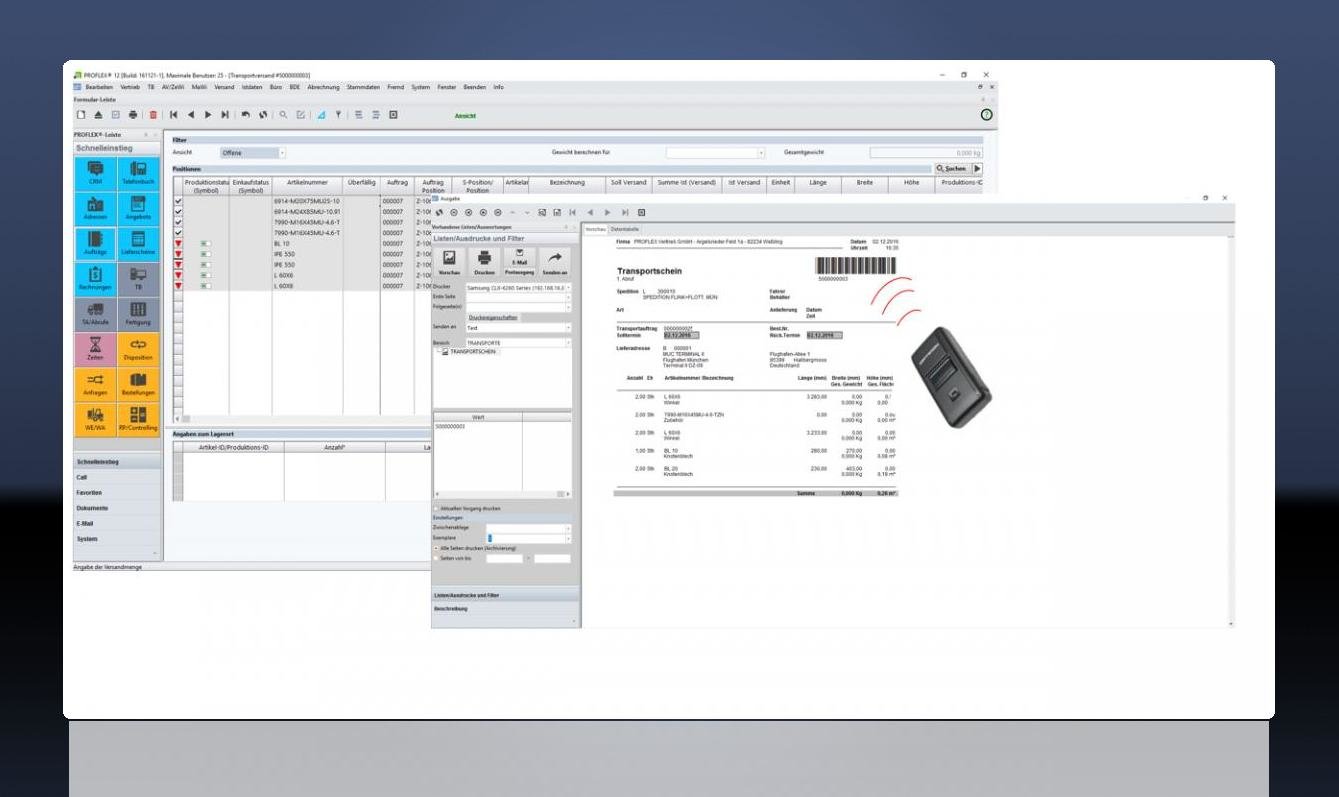Toggle checkbox for row 6914-M24X85MU-10.91
The width and height of the screenshot is (1339, 797).
coord(178,212)
